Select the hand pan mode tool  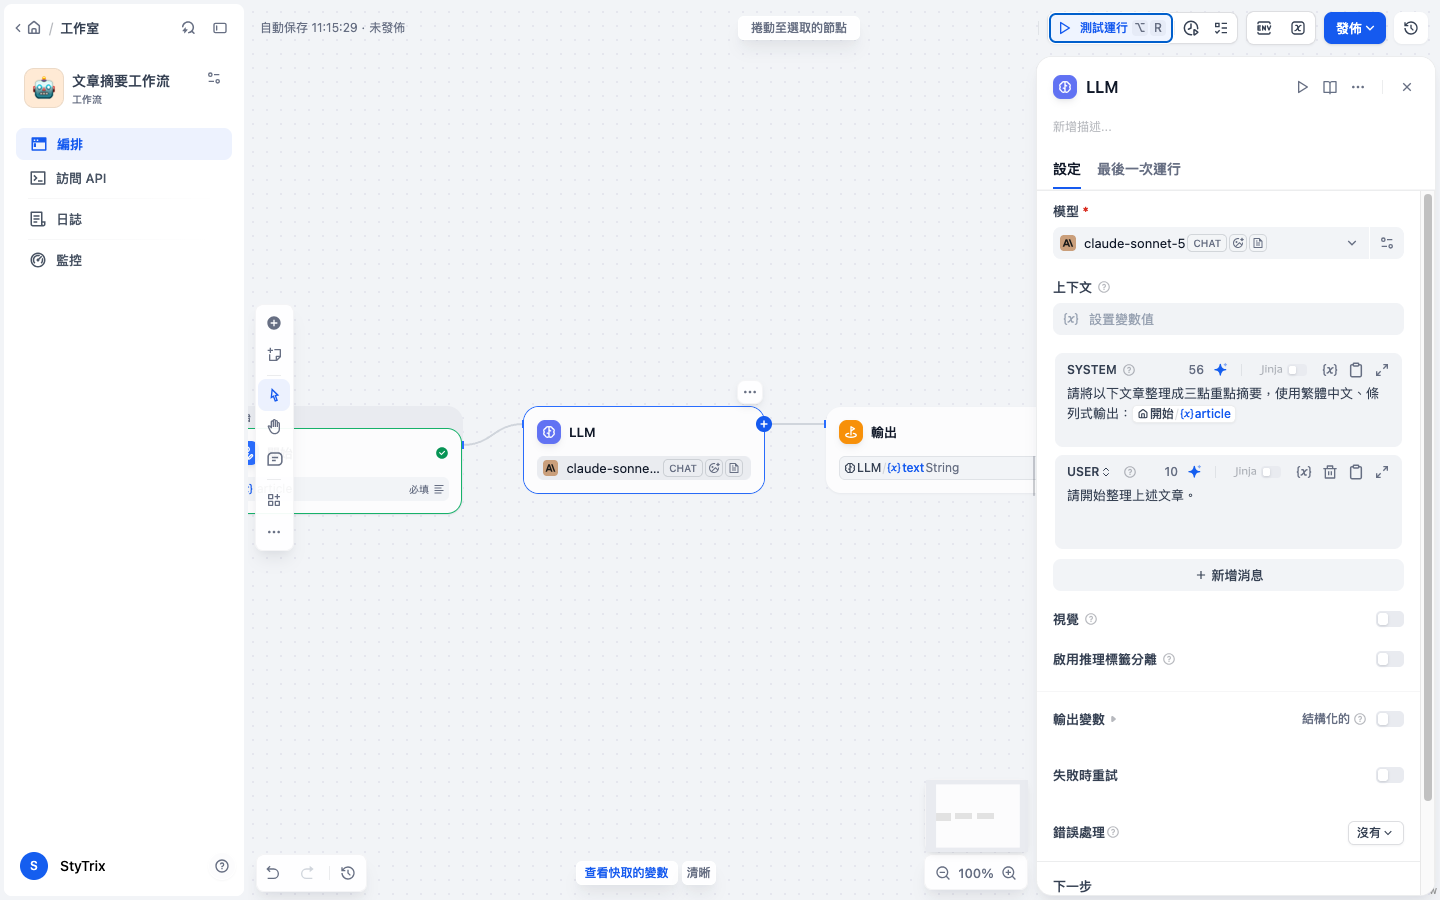click(274, 427)
